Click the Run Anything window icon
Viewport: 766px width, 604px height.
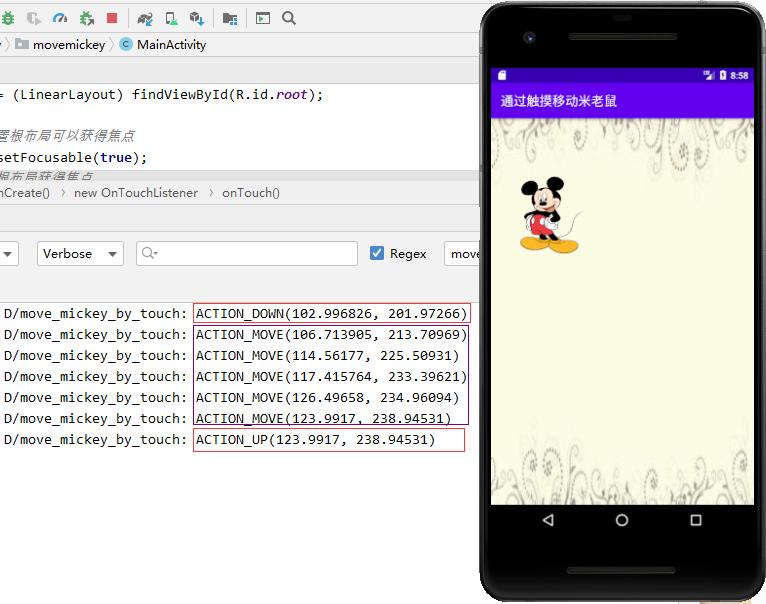pyautogui.click(x=263, y=19)
